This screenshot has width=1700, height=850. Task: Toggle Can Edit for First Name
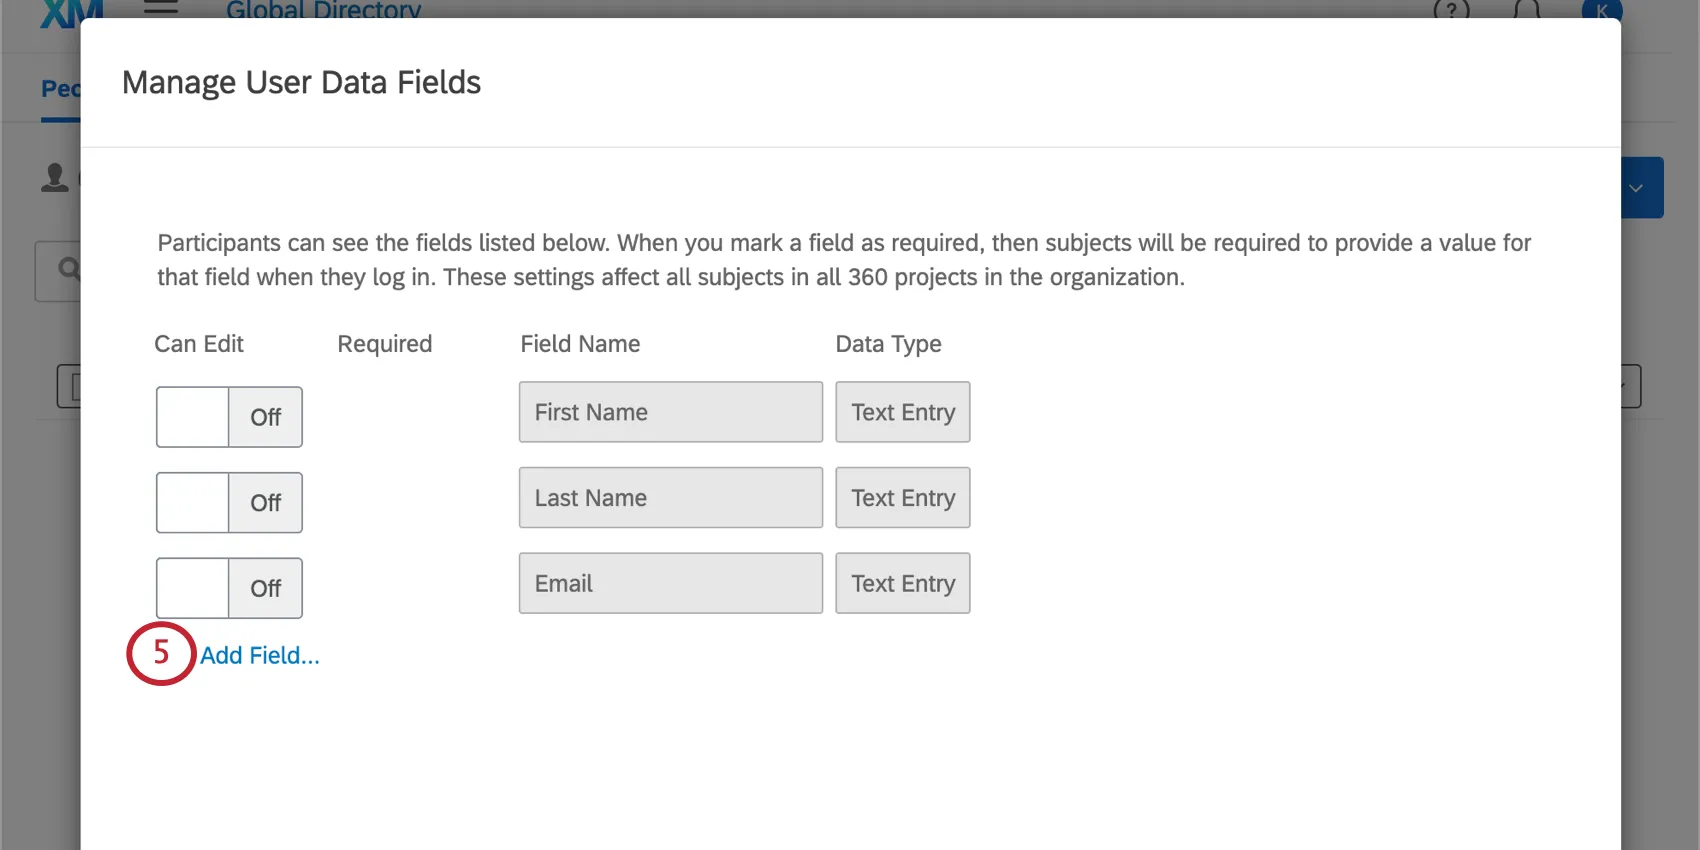(229, 417)
